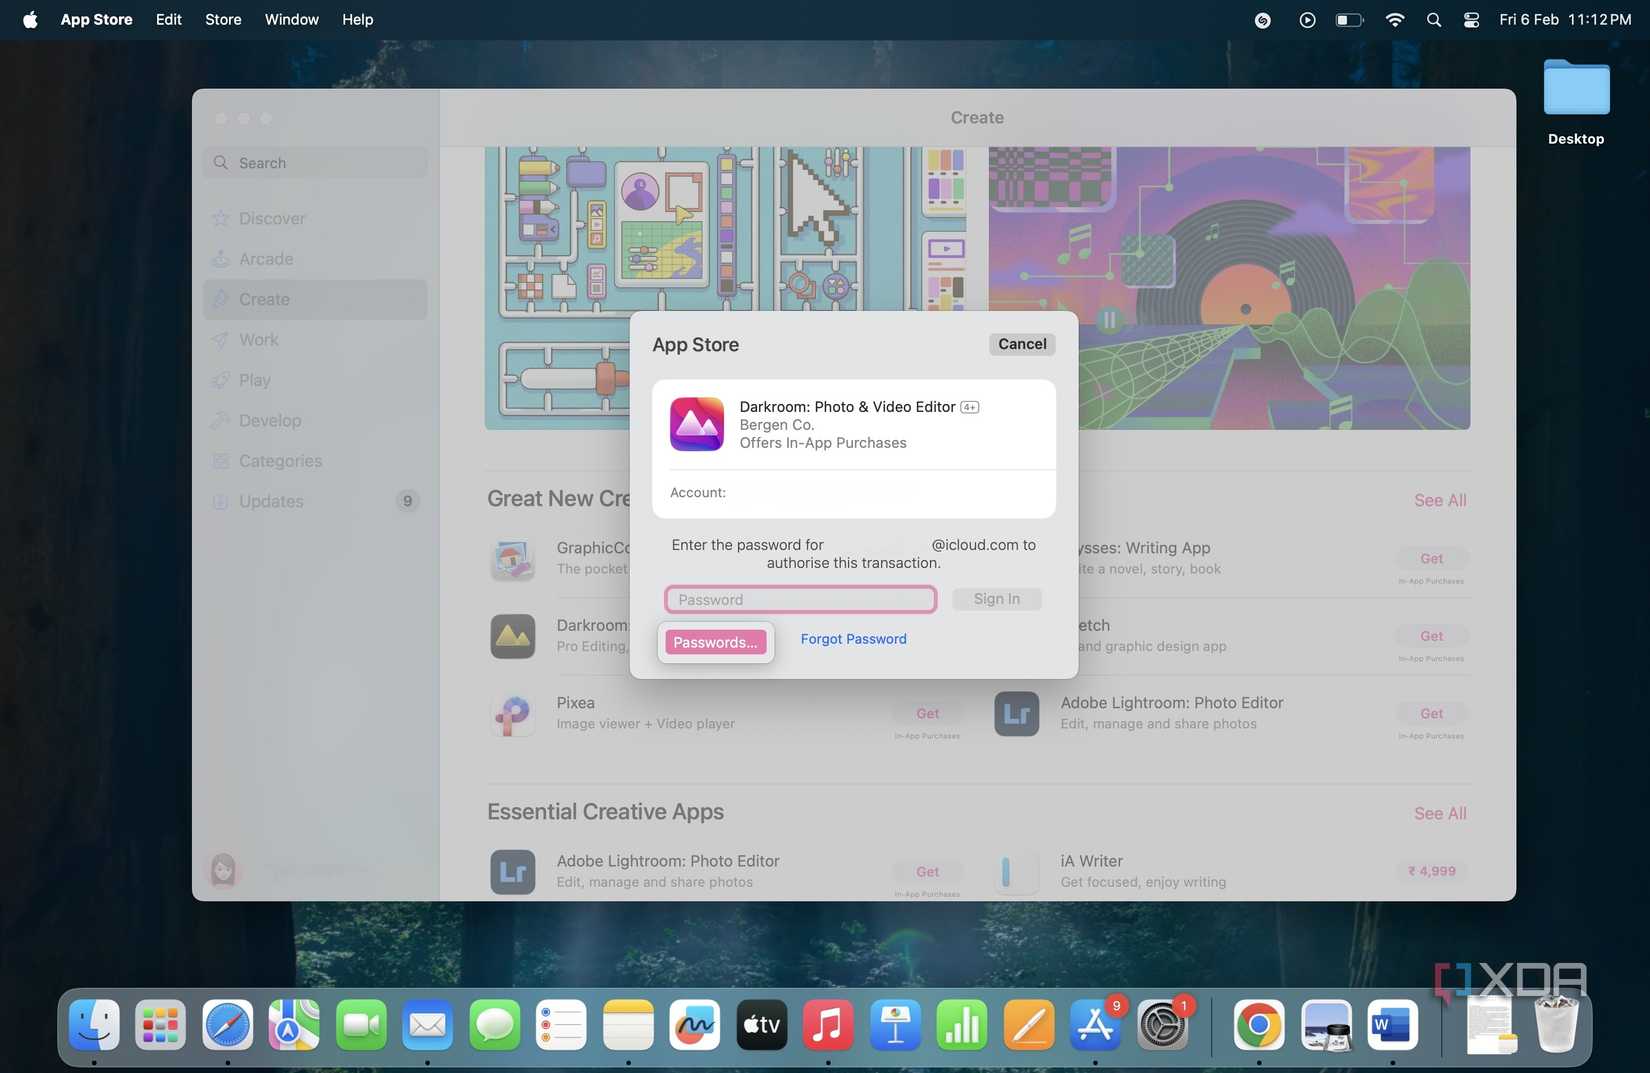This screenshot has height=1073, width=1650.
Task: Open Categories in the sidebar
Action: 315,461
